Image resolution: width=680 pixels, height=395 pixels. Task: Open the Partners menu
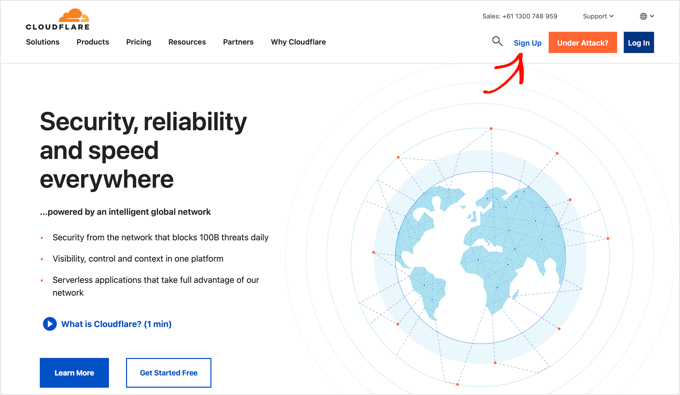[238, 42]
